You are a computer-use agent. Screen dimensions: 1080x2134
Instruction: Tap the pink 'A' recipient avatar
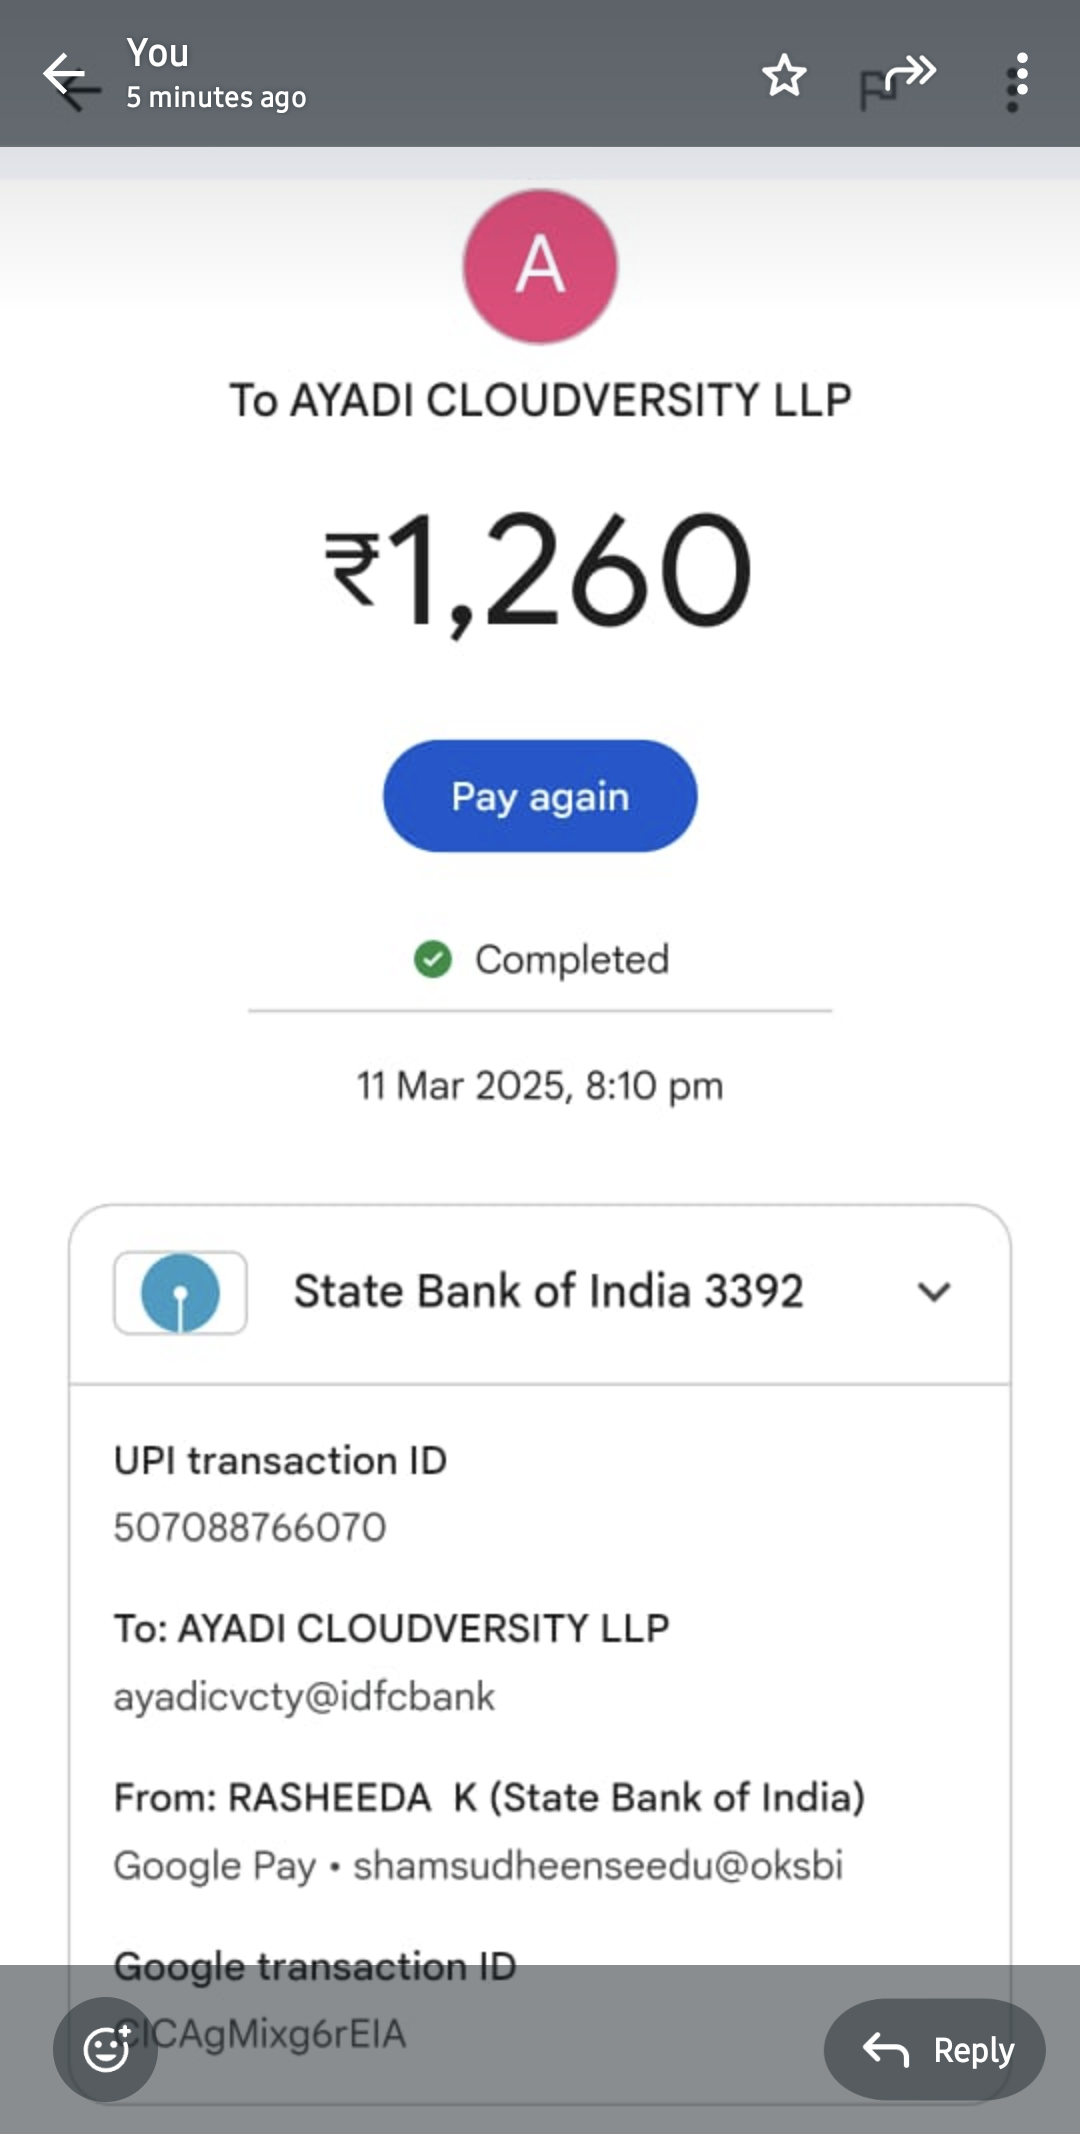(x=540, y=266)
